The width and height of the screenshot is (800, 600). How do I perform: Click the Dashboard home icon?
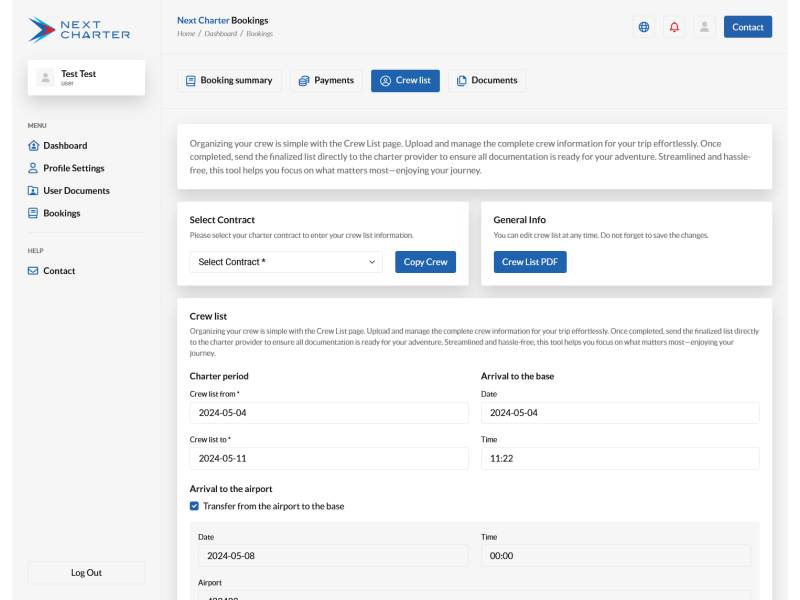coord(33,145)
